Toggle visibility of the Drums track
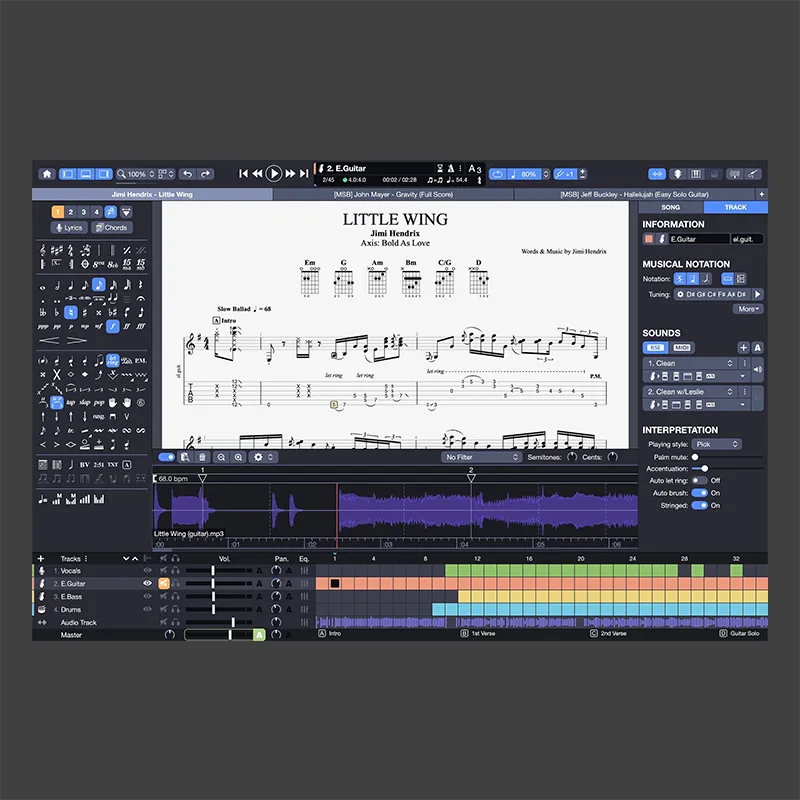This screenshot has height=800, width=800. pos(147,609)
